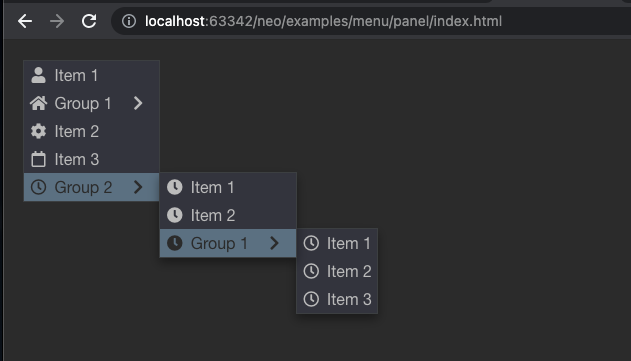Open site info icon in address bar
This screenshot has height=361, width=631.
tap(129, 21)
